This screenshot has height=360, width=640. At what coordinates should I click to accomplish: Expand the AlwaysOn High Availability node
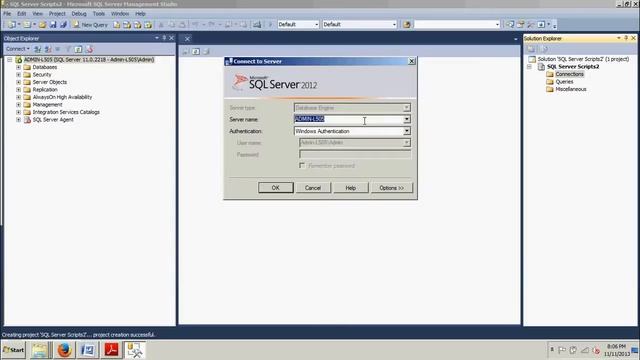(x=18, y=97)
